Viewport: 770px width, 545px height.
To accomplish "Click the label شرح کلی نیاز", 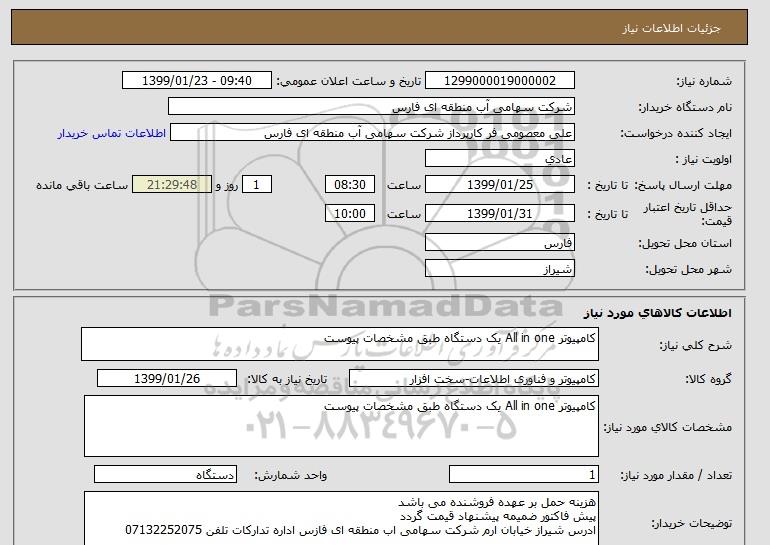I will [x=695, y=345].
